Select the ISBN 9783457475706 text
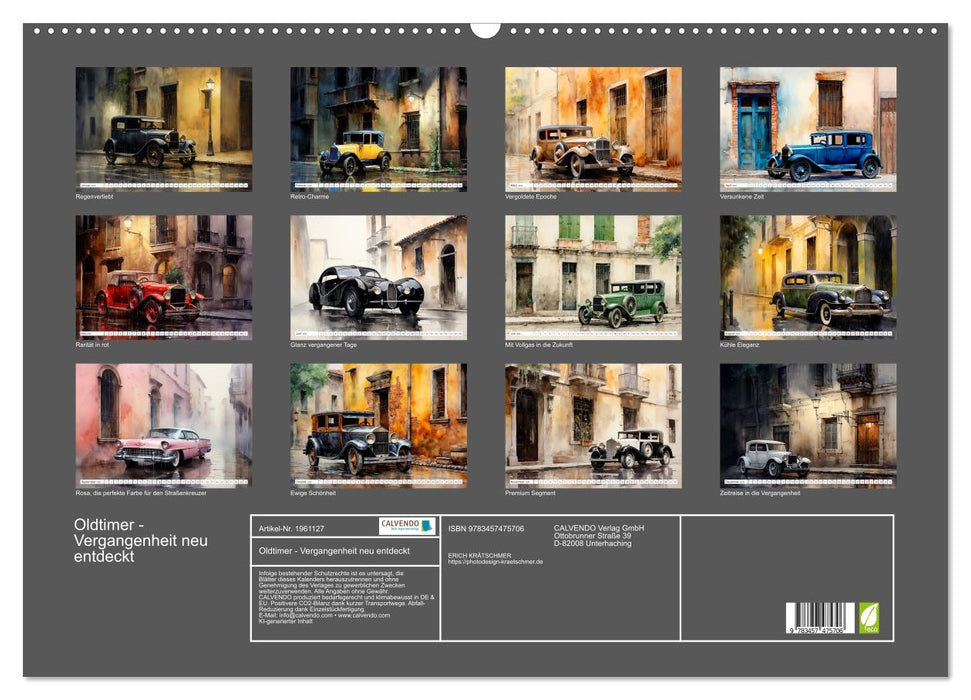The width and height of the screenshot is (971, 700). pyautogui.click(x=486, y=528)
